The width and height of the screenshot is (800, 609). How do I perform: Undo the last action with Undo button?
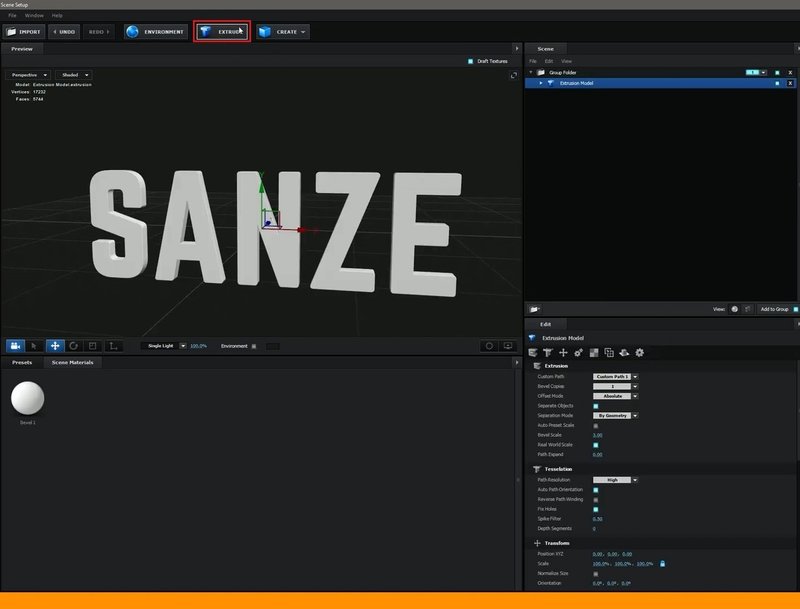click(x=64, y=32)
